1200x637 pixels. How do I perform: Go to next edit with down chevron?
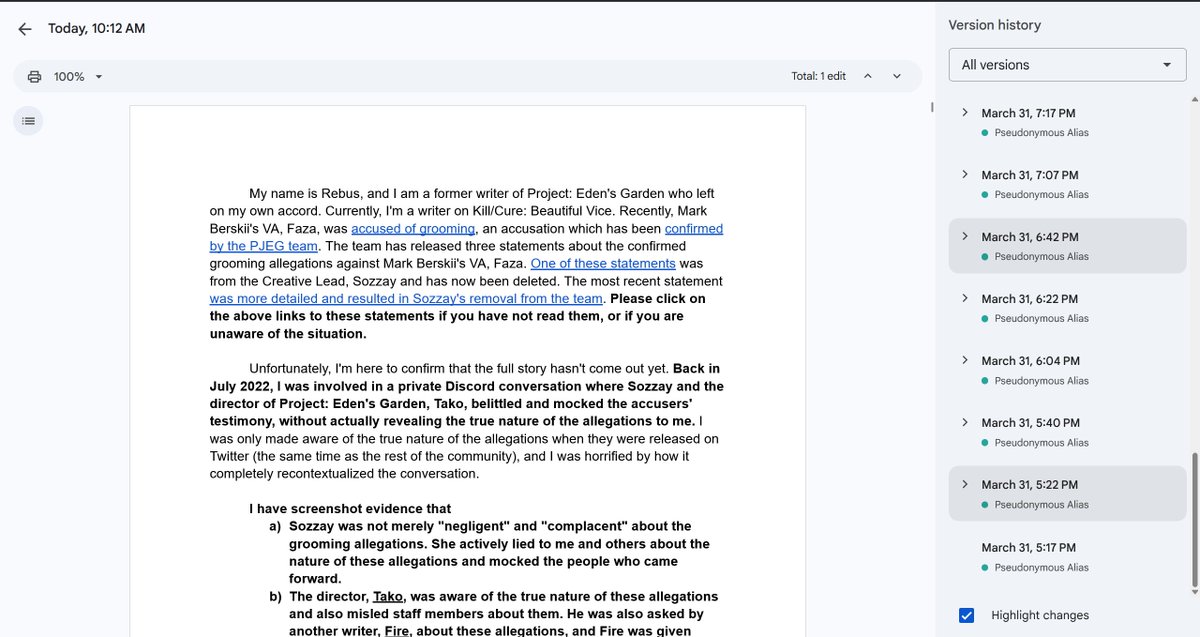tap(897, 76)
